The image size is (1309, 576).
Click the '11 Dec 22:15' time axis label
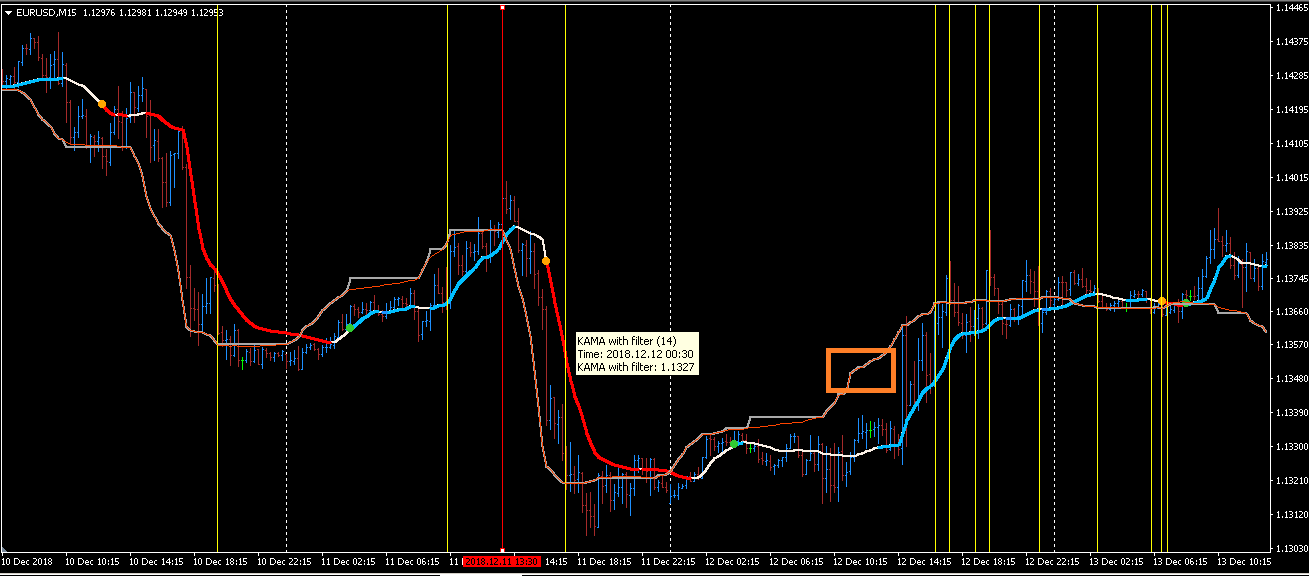coord(669,562)
